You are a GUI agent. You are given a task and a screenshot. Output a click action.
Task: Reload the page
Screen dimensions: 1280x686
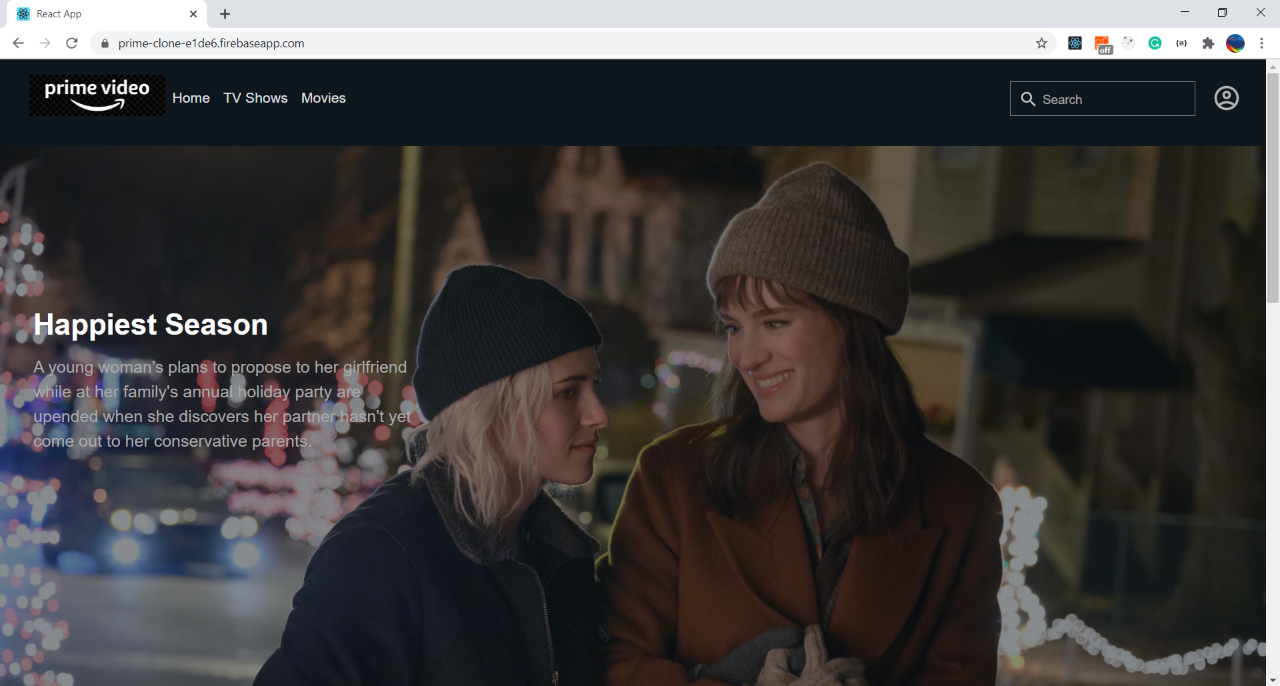72,43
